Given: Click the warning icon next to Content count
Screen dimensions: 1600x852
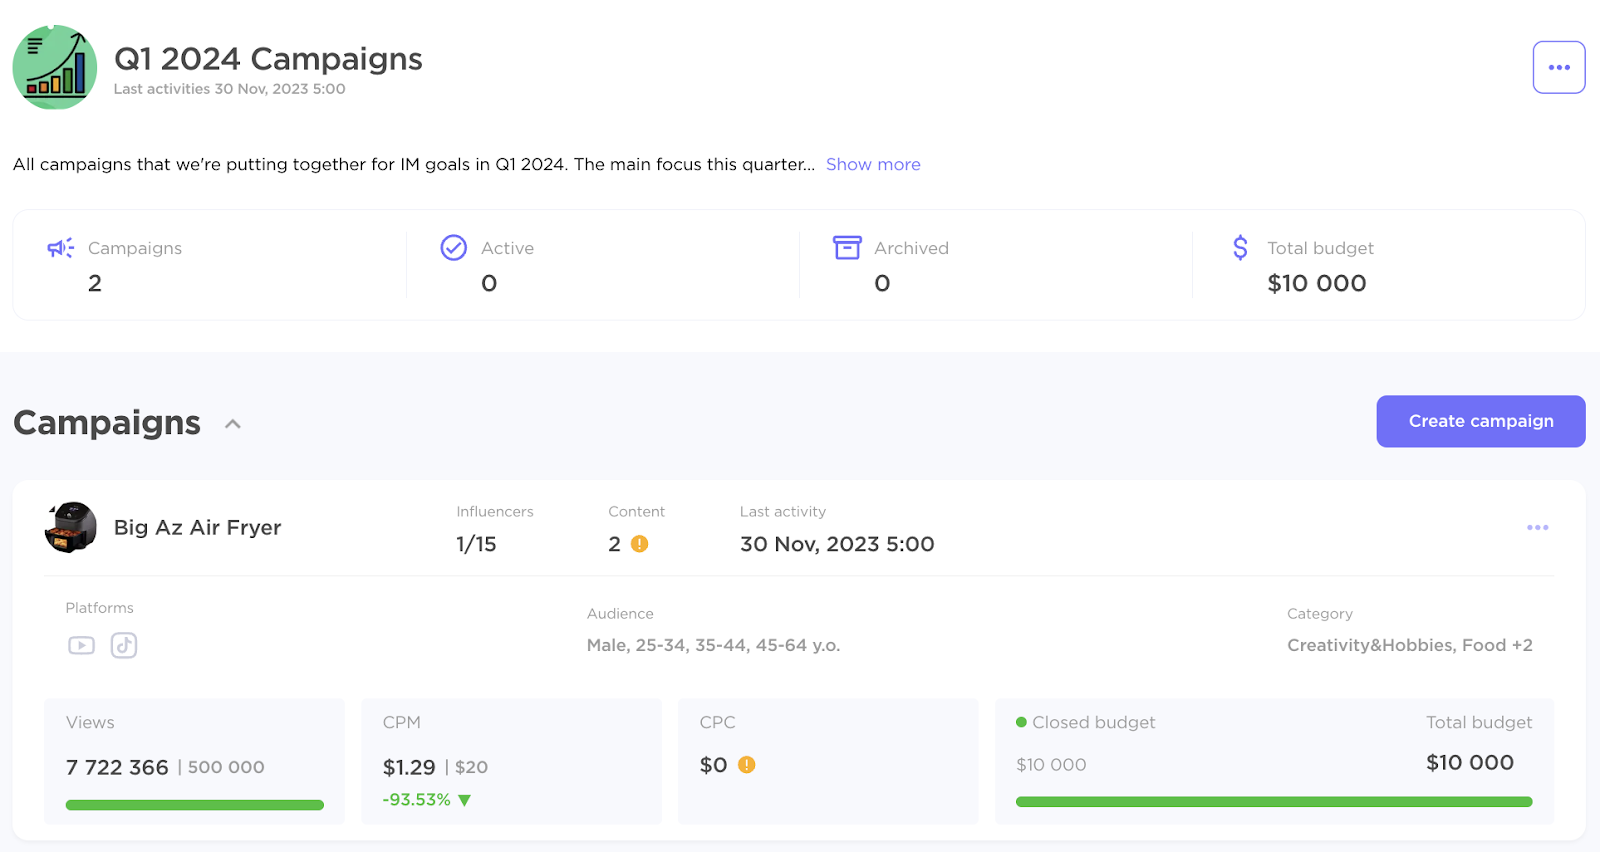Looking at the screenshot, I should (x=640, y=544).
